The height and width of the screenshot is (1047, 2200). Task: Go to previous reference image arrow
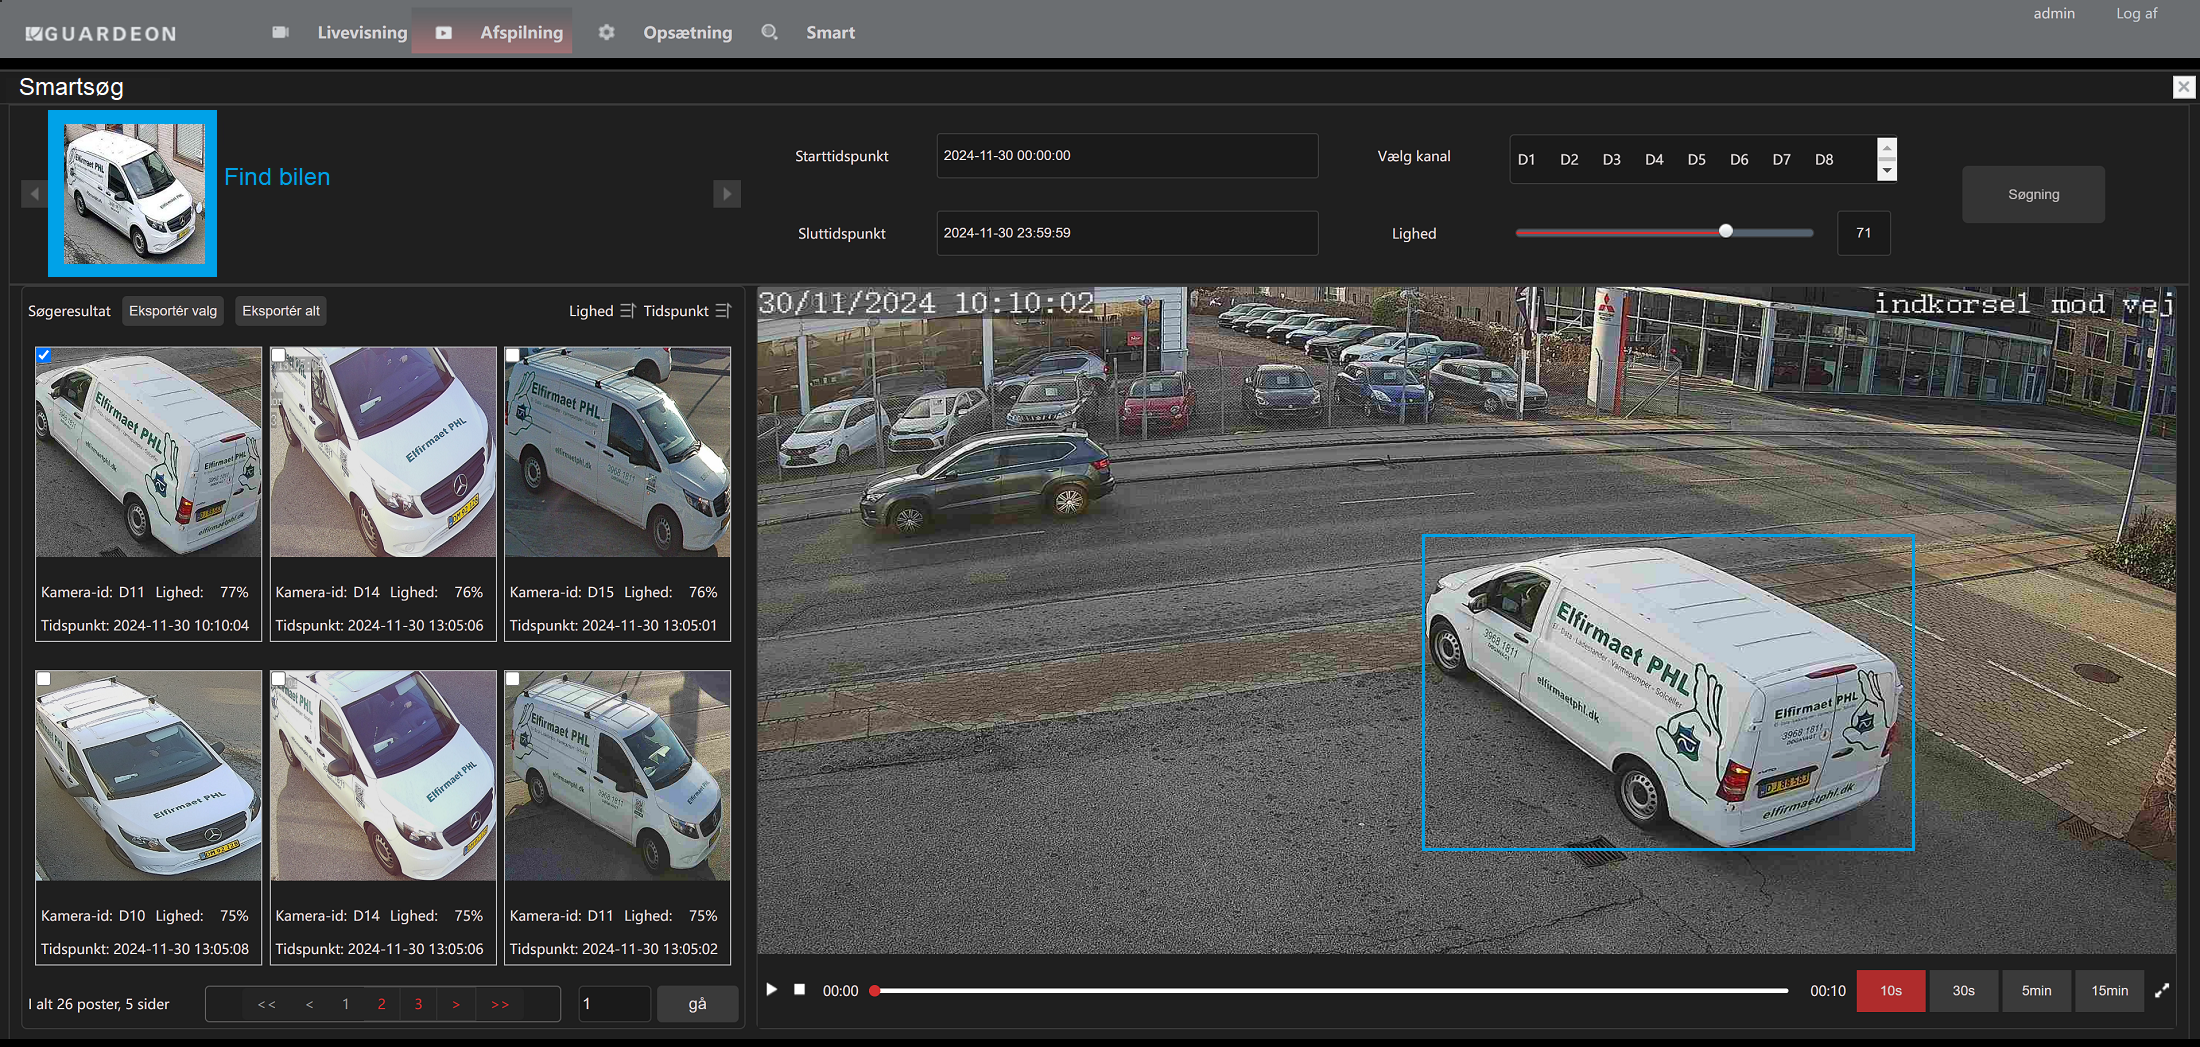click(x=35, y=193)
